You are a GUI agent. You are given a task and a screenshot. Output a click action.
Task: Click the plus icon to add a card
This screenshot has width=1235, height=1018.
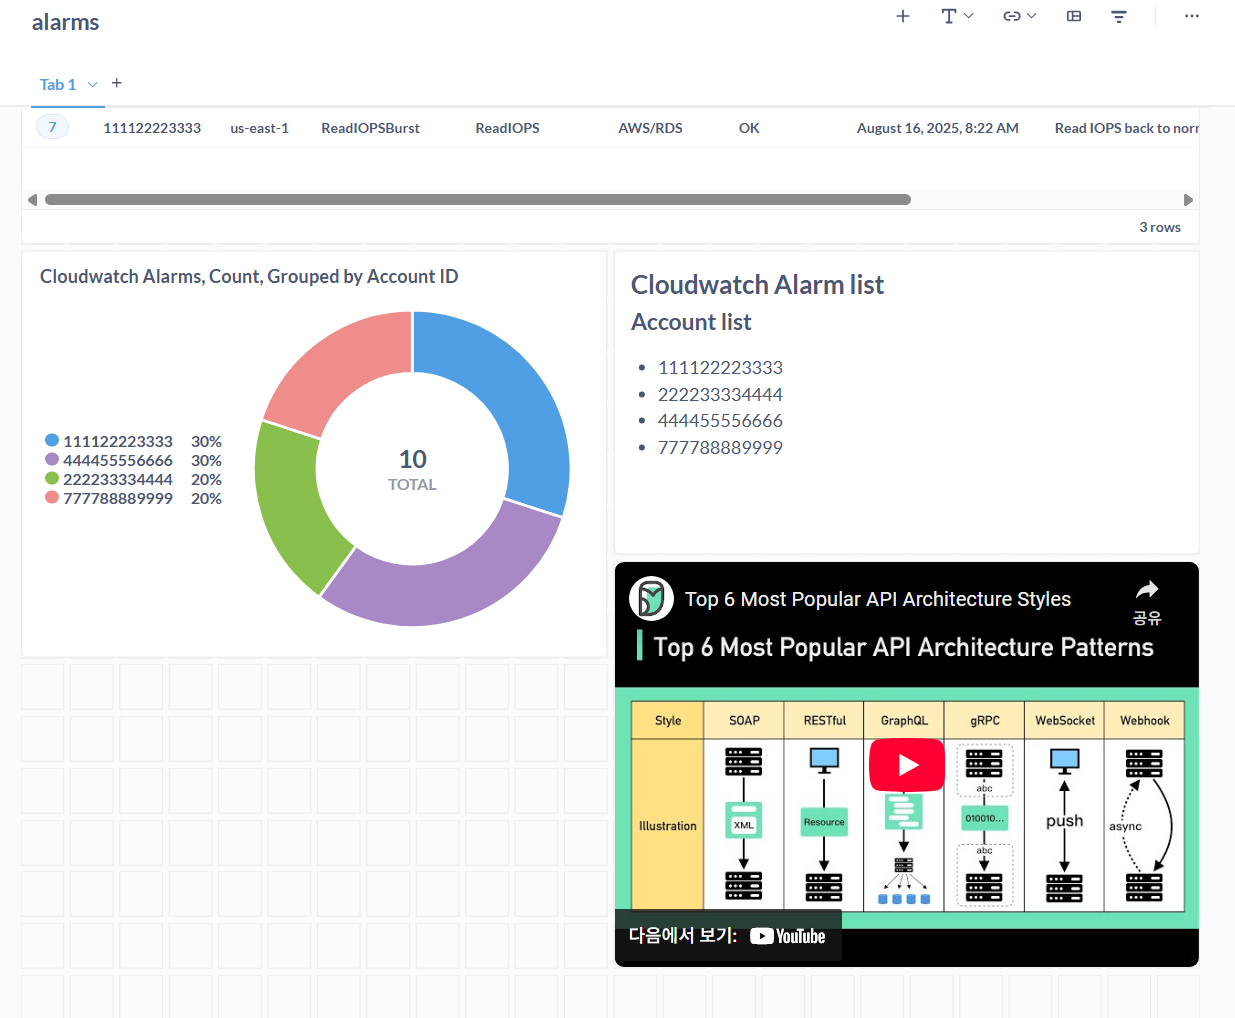(x=903, y=16)
